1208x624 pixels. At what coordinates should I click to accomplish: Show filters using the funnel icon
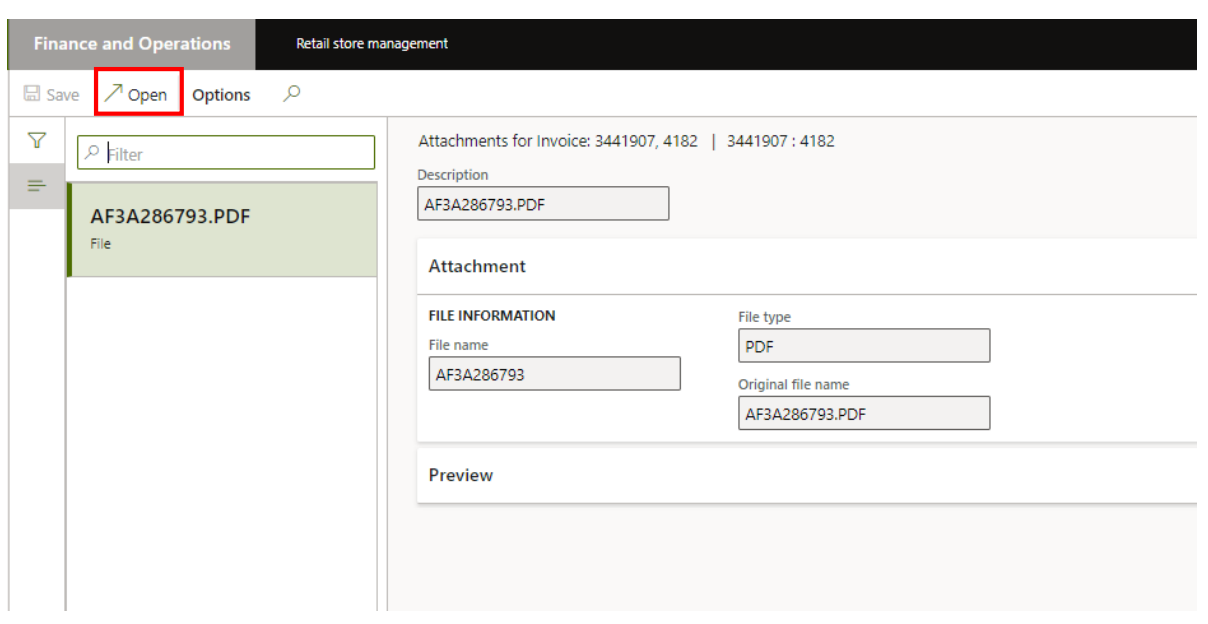(x=37, y=141)
